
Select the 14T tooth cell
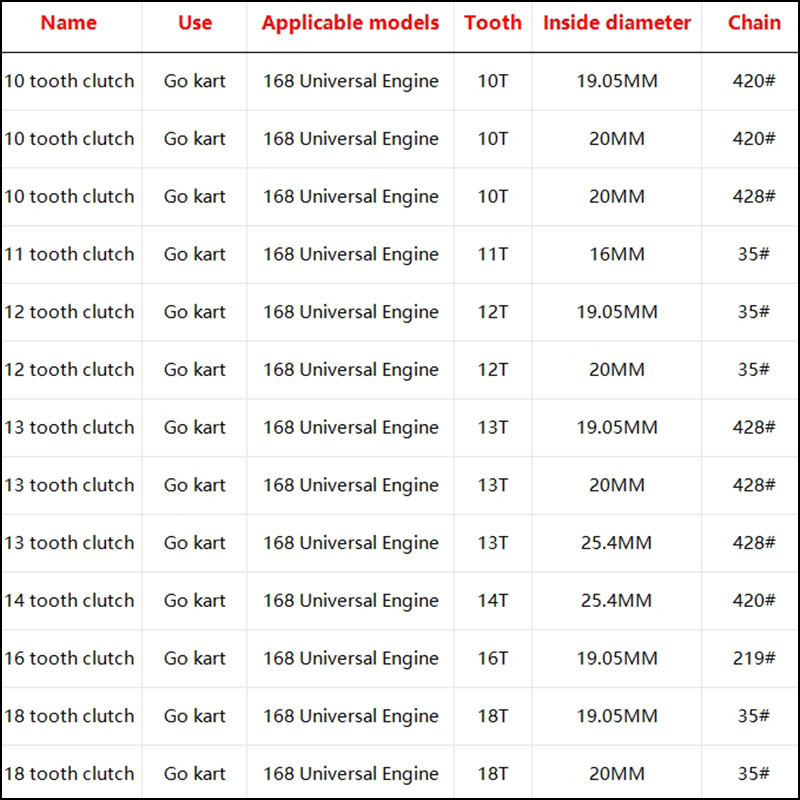(x=493, y=600)
